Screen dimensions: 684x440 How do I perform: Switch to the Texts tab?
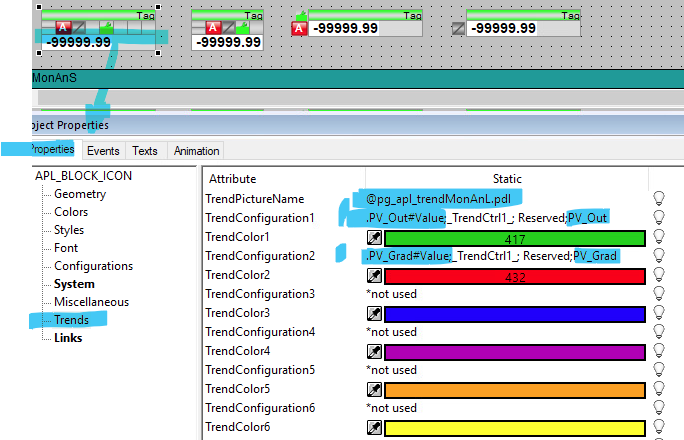pos(145,151)
